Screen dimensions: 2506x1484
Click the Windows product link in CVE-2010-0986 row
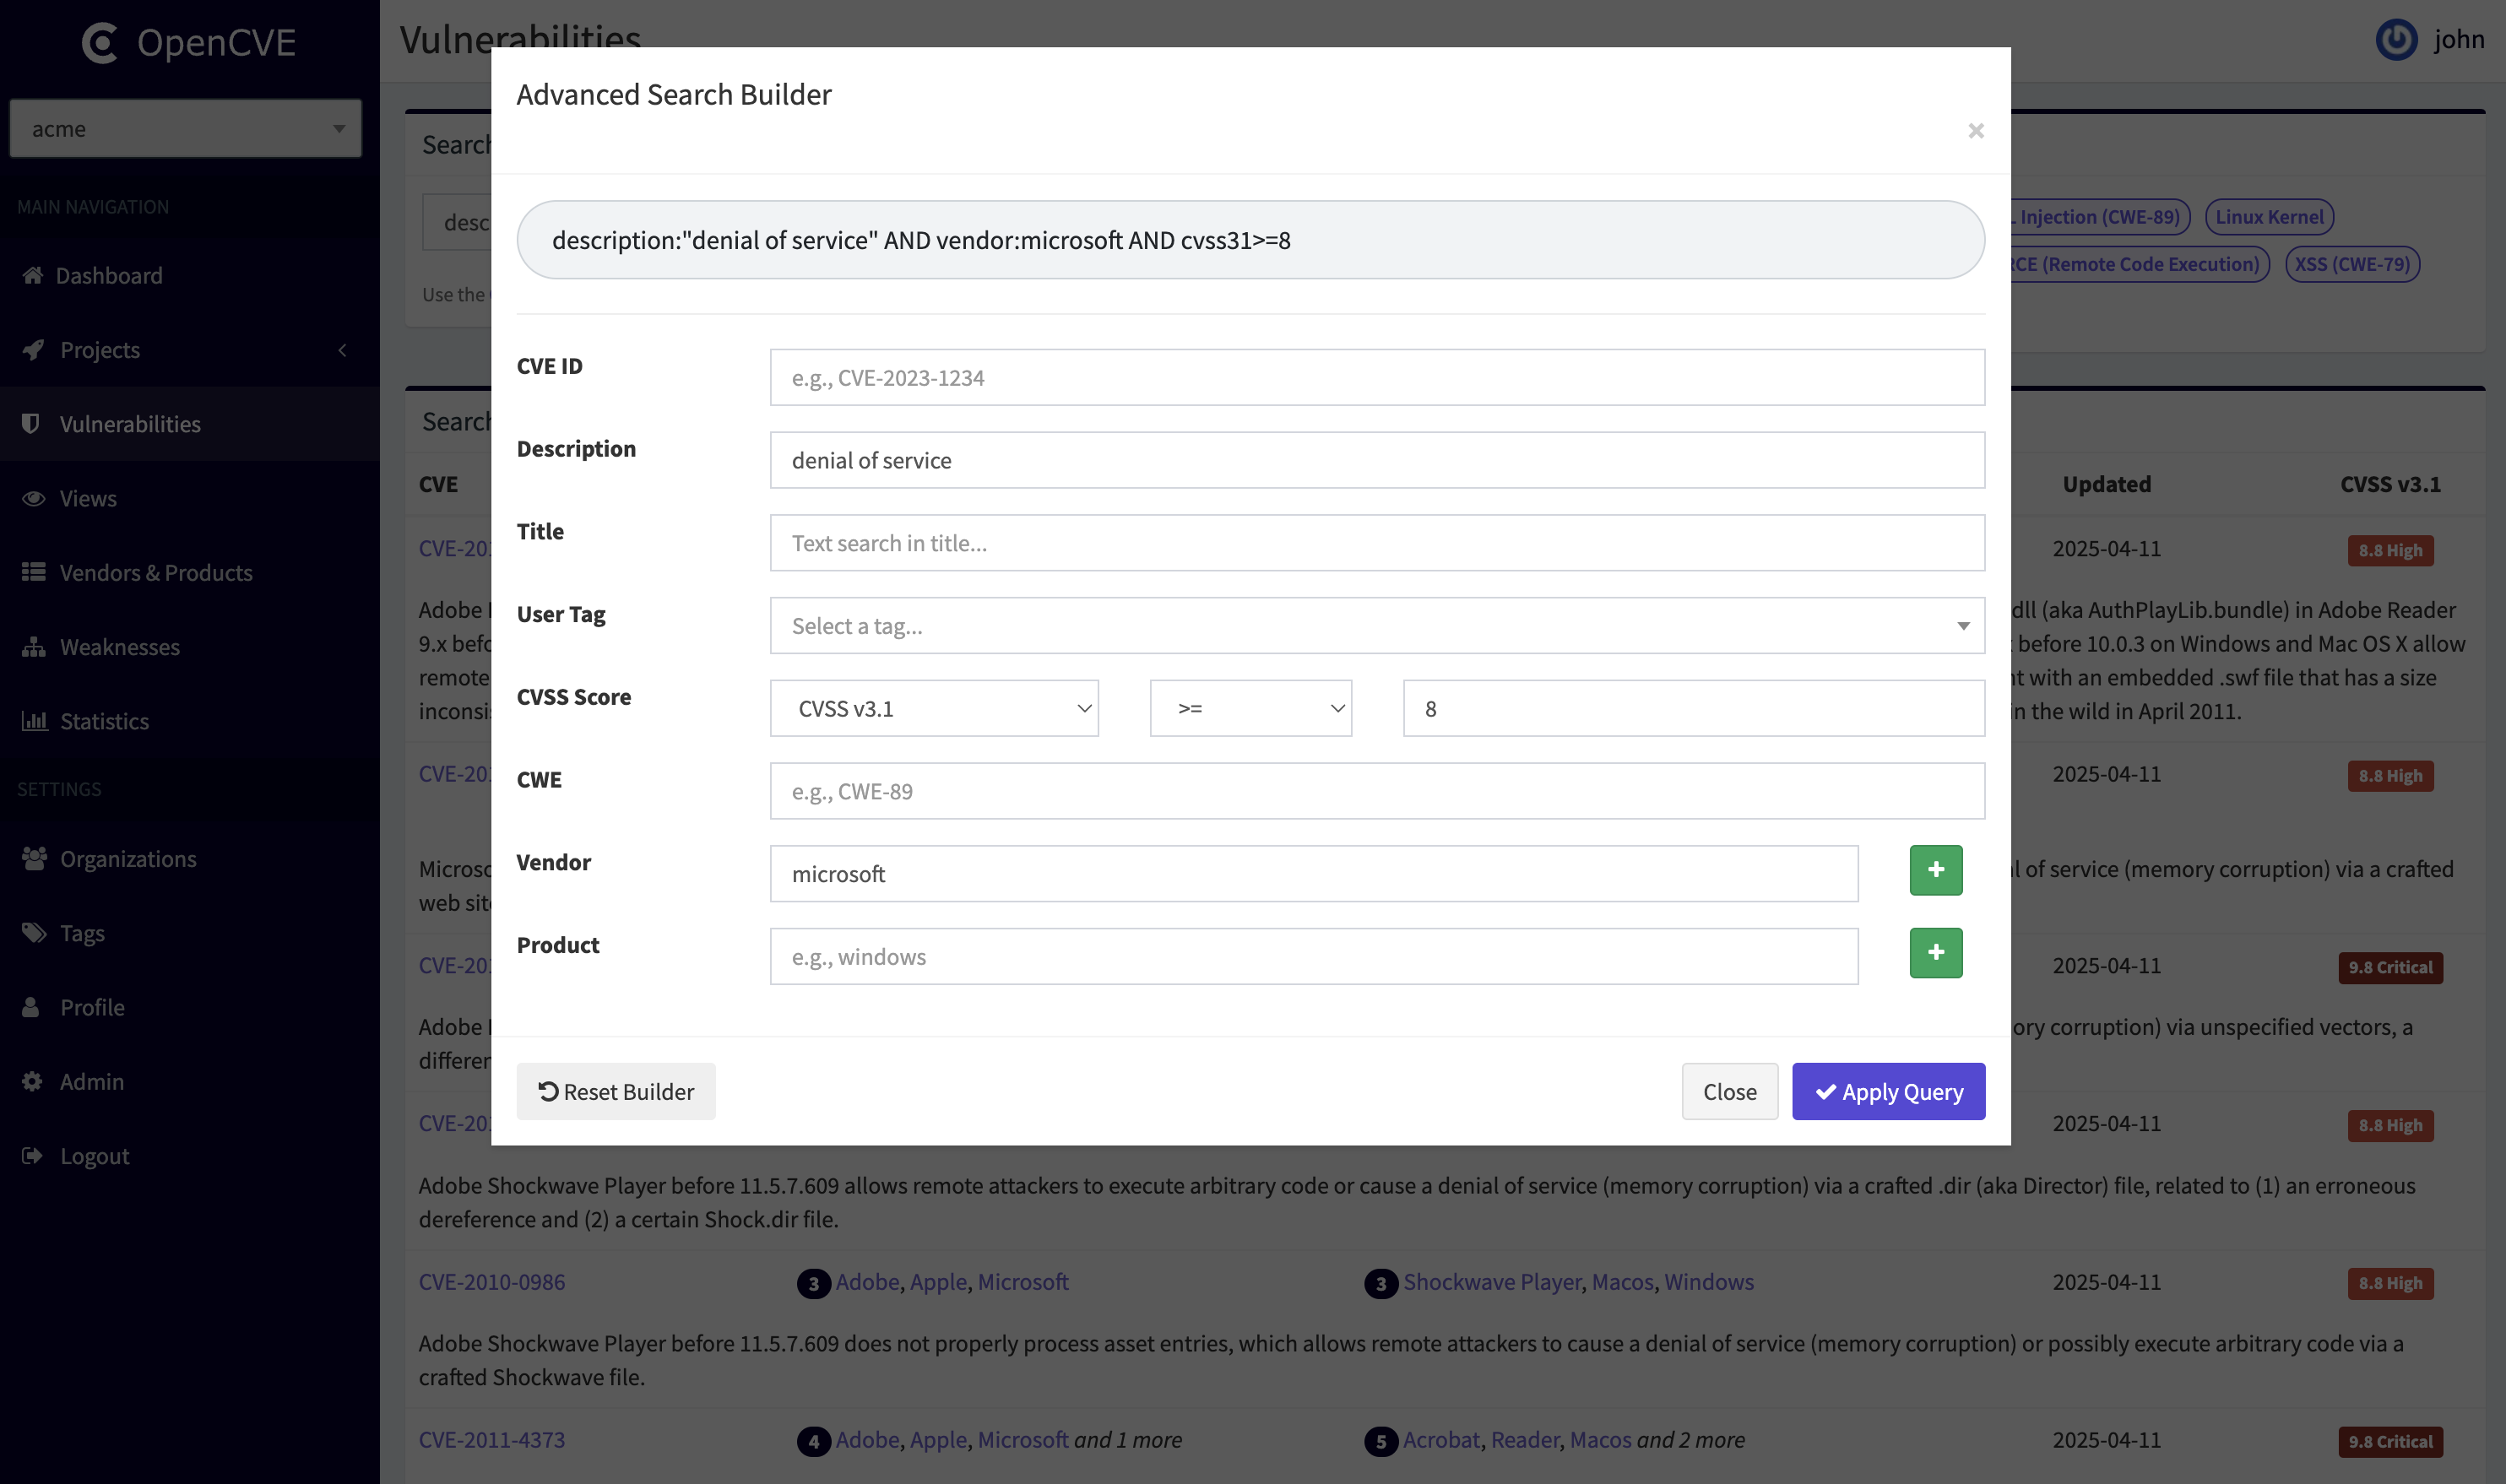tap(1708, 1281)
